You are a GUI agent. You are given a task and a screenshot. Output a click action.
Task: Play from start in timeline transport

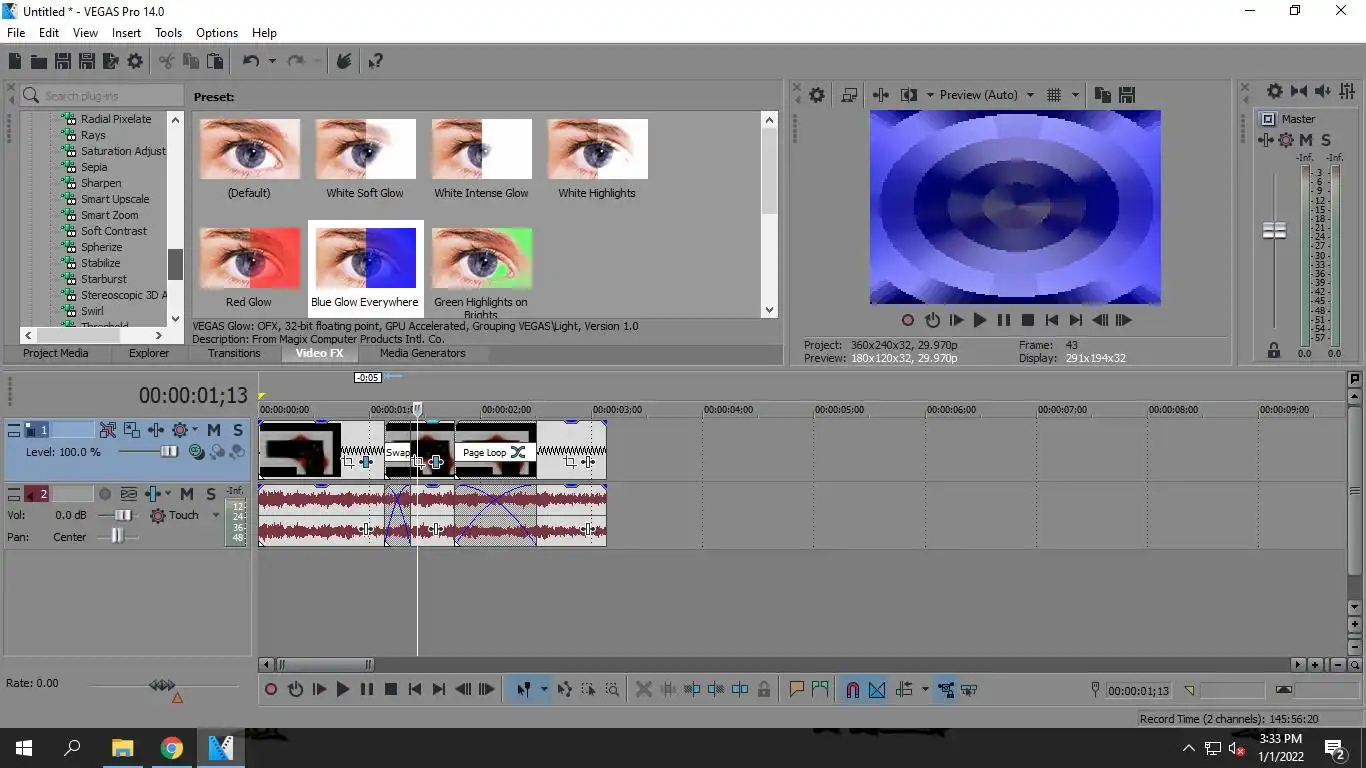click(319, 689)
